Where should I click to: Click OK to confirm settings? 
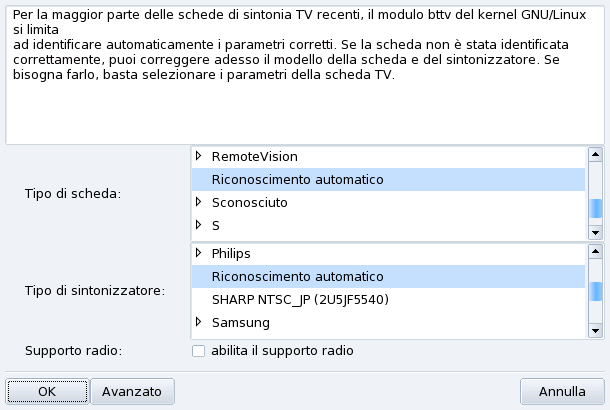pyautogui.click(x=47, y=392)
